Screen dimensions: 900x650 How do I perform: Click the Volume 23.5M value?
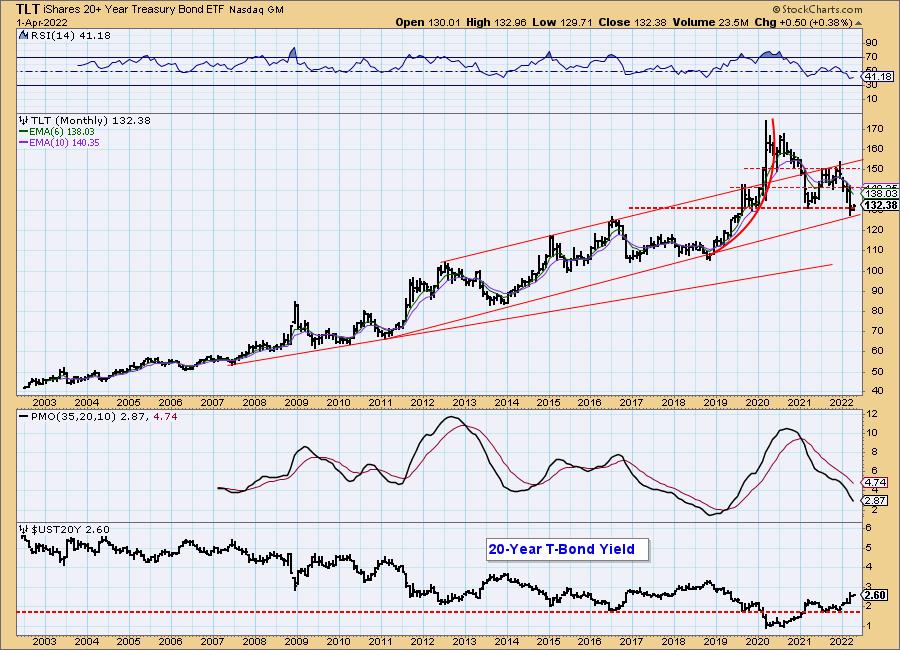click(710, 22)
